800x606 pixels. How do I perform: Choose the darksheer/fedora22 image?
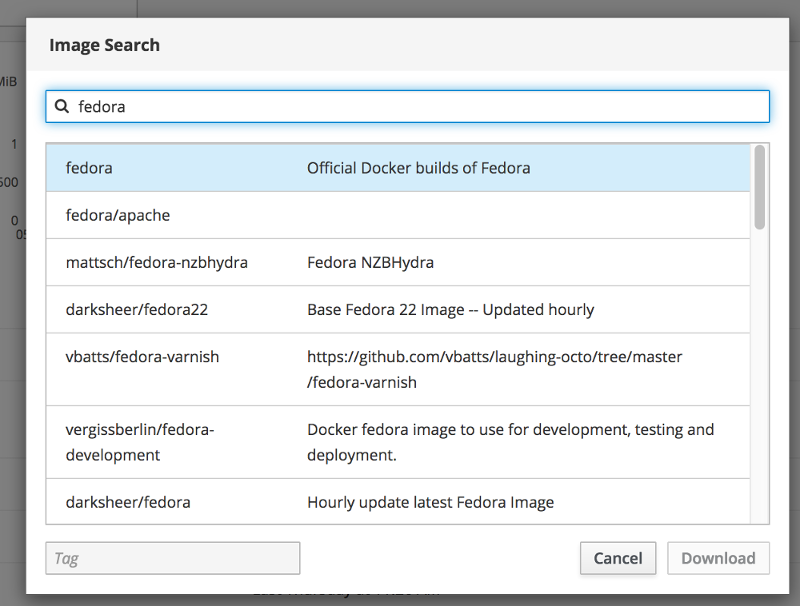(398, 310)
